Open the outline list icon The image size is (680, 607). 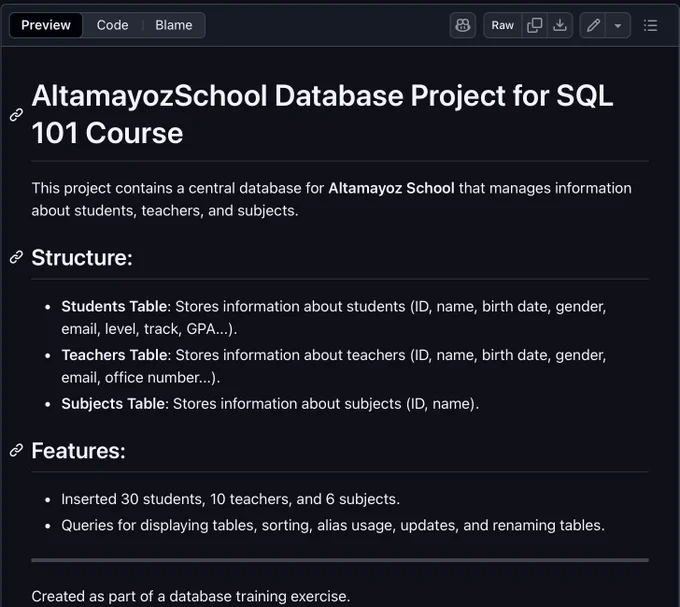tap(650, 25)
